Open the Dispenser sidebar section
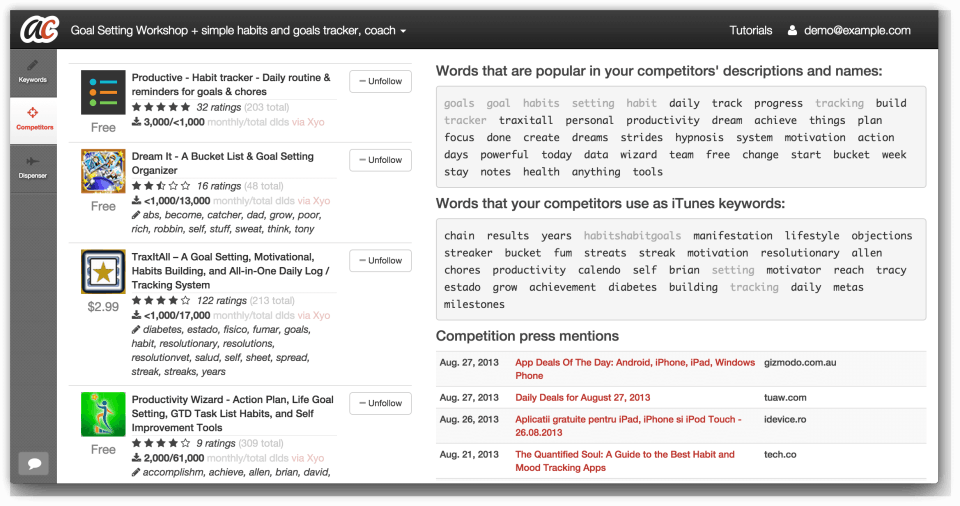Screen dimensions: 960x506 click(33, 168)
